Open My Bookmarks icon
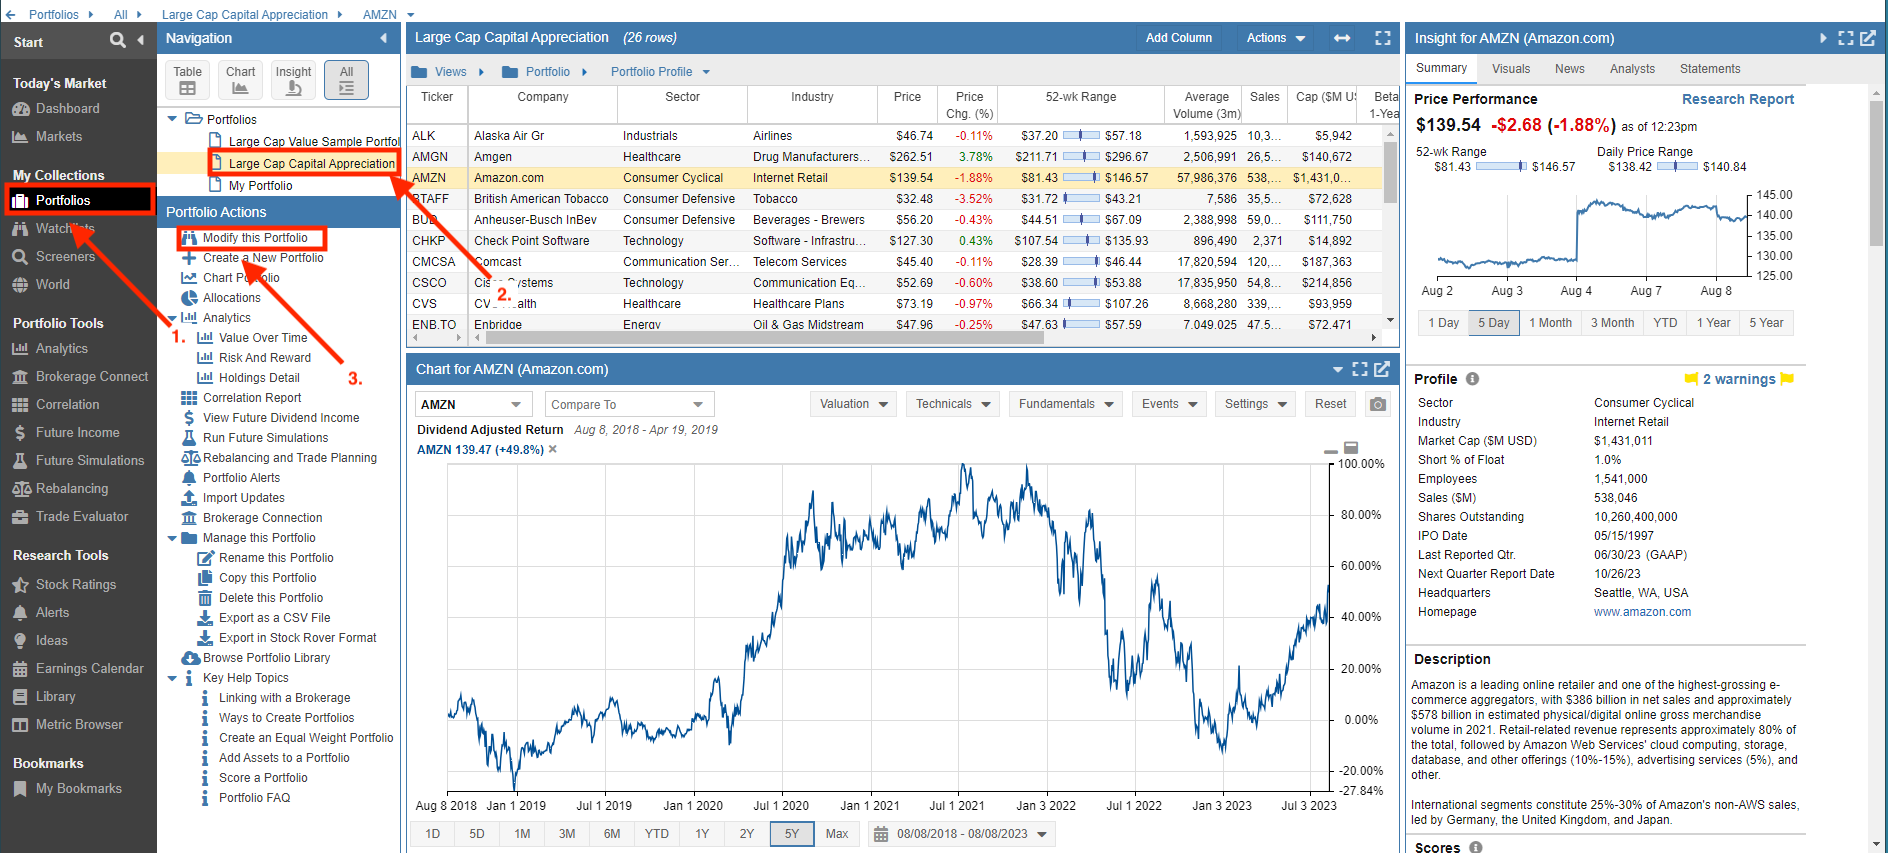 pyautogui.click(x=20, y=789)
